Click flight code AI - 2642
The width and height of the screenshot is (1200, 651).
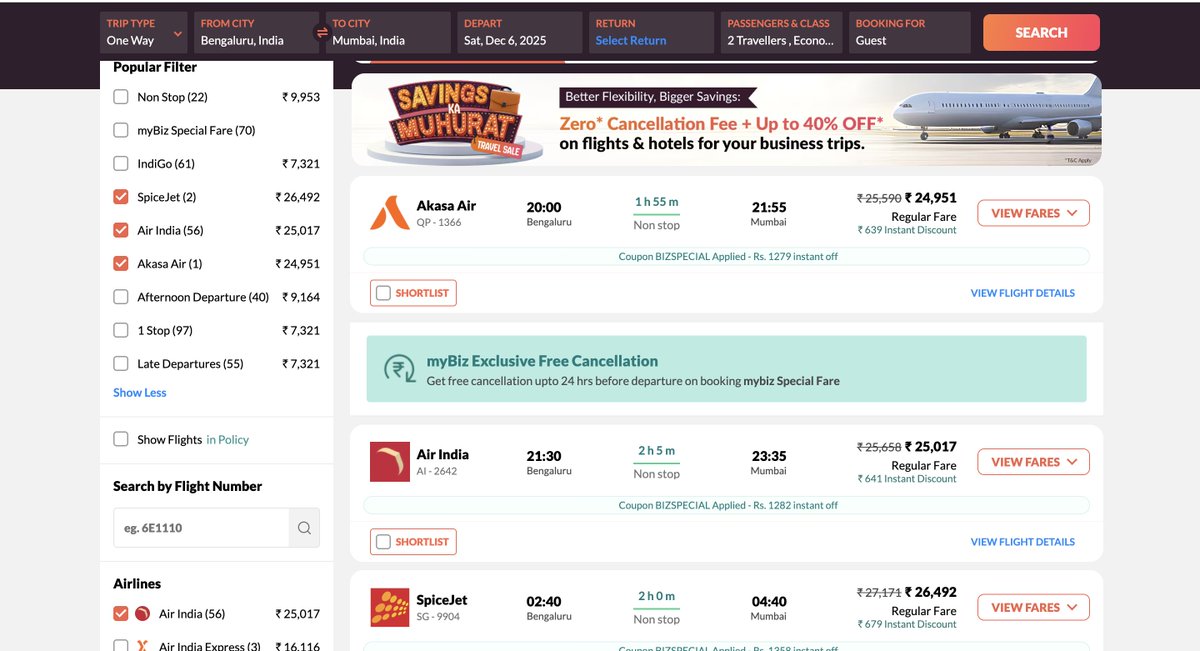coord(437,471)
